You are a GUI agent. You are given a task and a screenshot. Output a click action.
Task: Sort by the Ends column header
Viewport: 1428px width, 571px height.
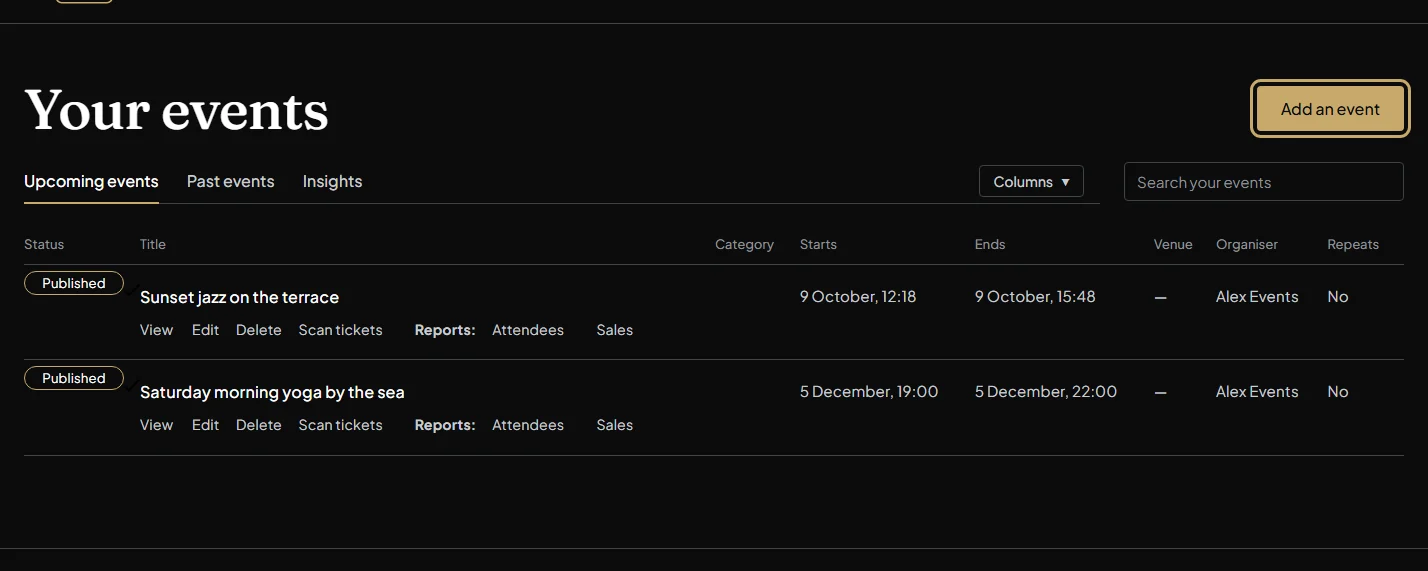(990, 244)
